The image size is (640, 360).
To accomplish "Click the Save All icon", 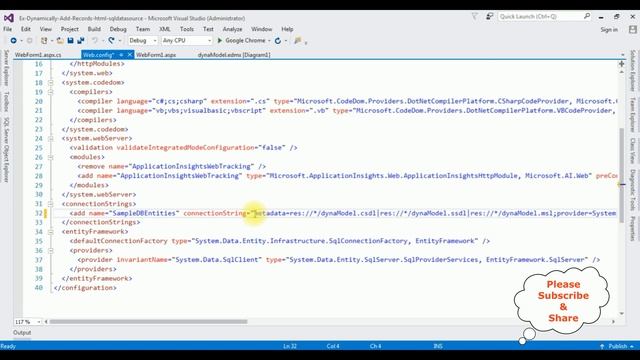I will click(x=81, y=40).
